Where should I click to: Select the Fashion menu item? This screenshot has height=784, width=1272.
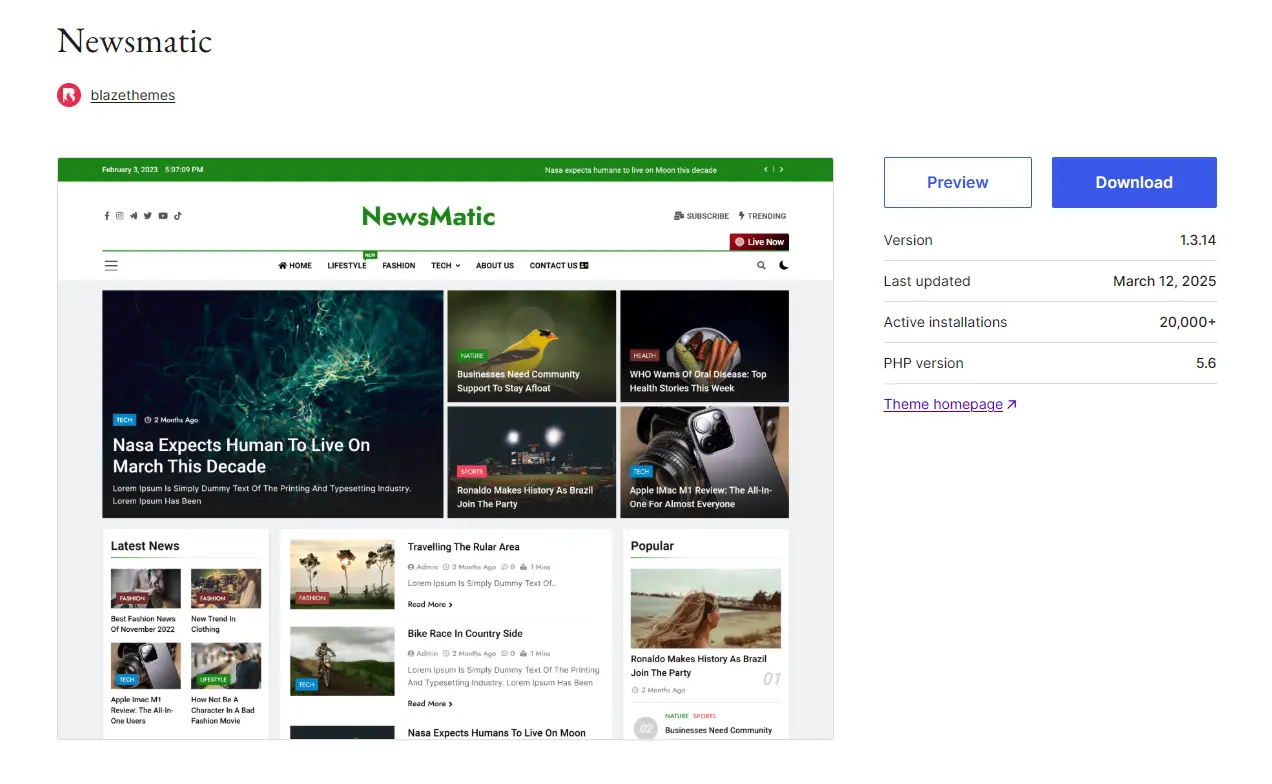pyautogui.click(x=398, y=266)
